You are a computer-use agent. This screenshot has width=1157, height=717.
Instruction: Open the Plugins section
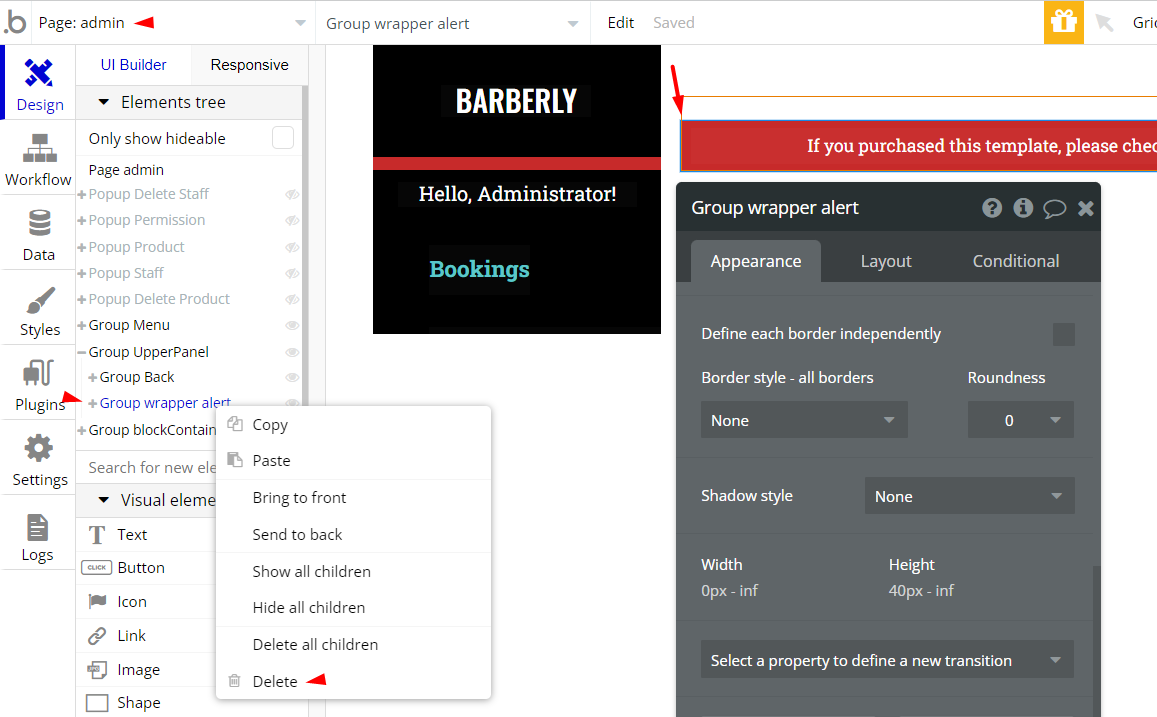[39, 385]
